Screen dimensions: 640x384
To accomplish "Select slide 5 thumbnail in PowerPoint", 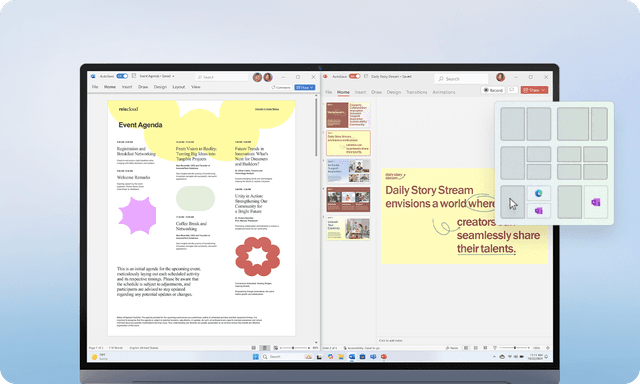I will [x=348, y=228].
